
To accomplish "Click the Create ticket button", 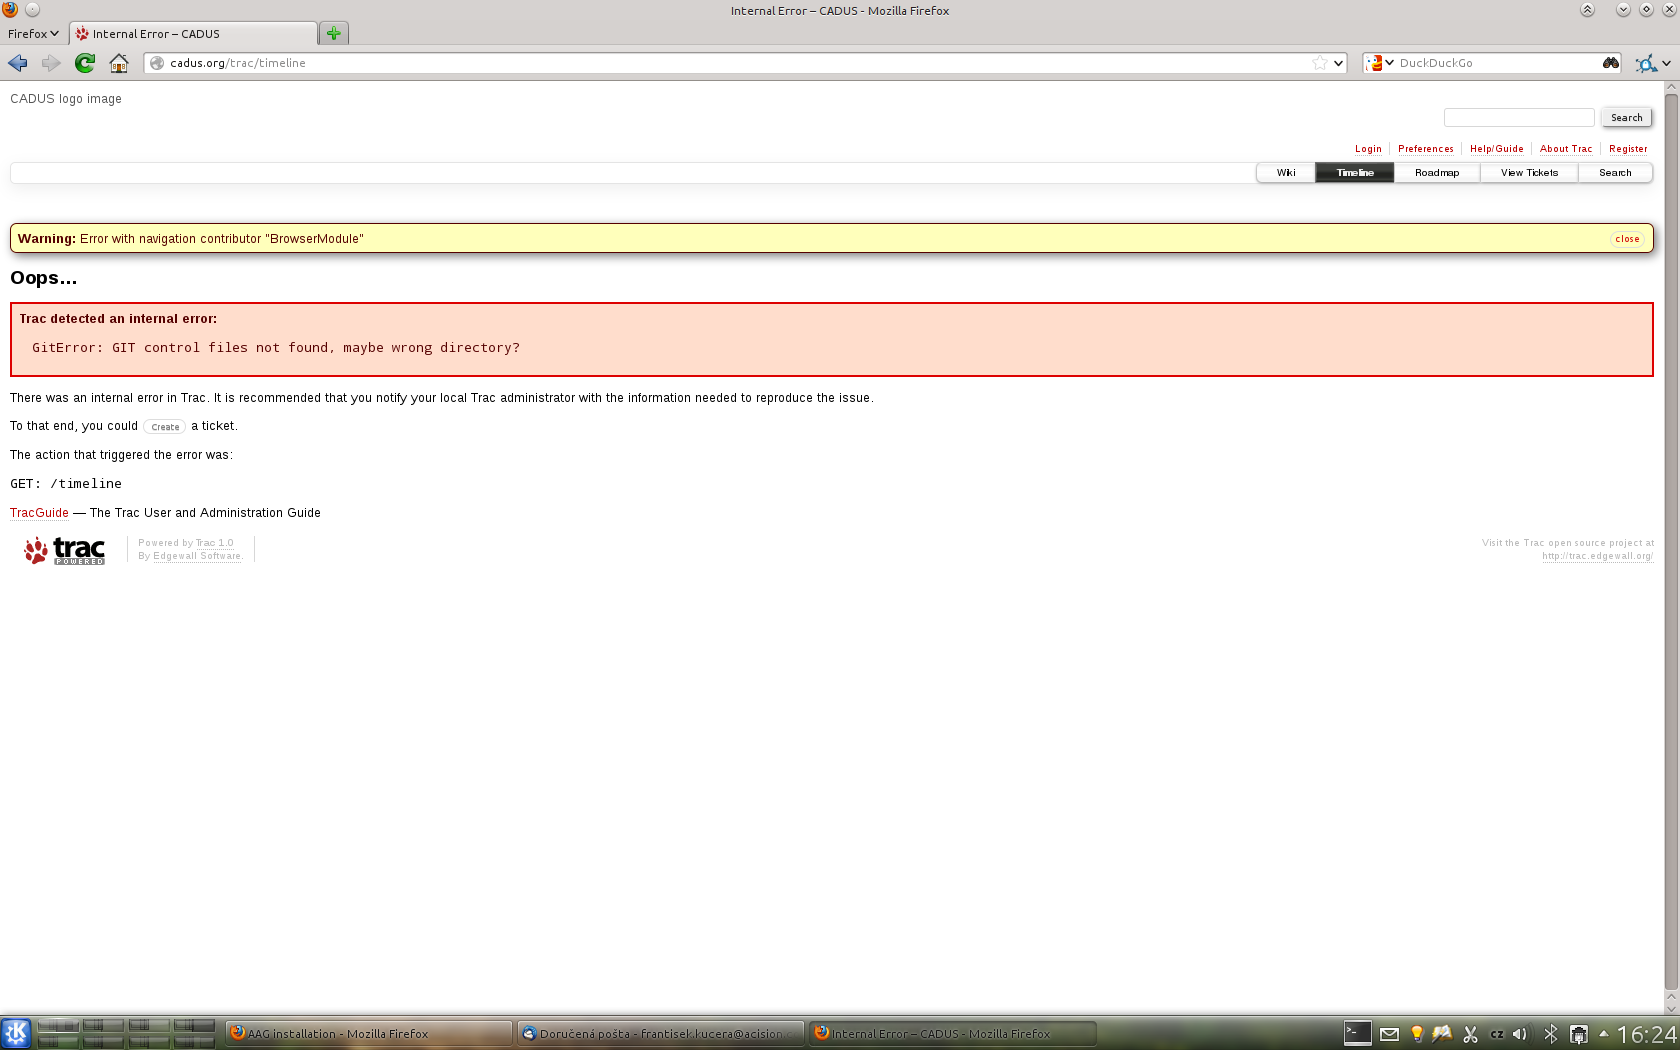I will pyautogui.click(x=165, y=427).
